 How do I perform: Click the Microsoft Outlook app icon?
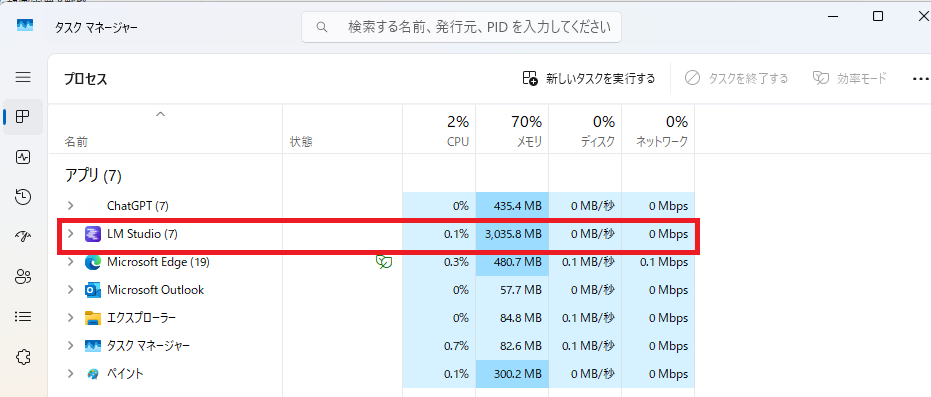click(x=93, y=290)
